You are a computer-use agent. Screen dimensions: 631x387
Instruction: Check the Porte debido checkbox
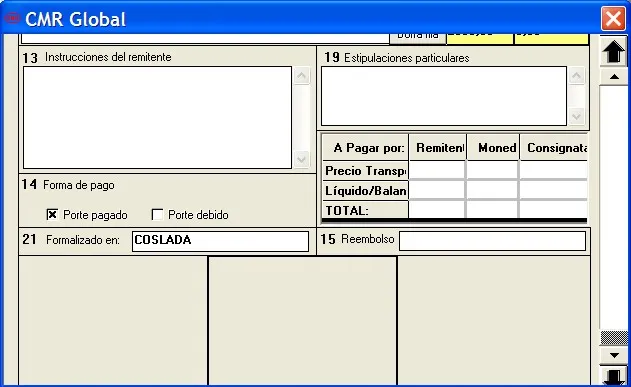157,214
